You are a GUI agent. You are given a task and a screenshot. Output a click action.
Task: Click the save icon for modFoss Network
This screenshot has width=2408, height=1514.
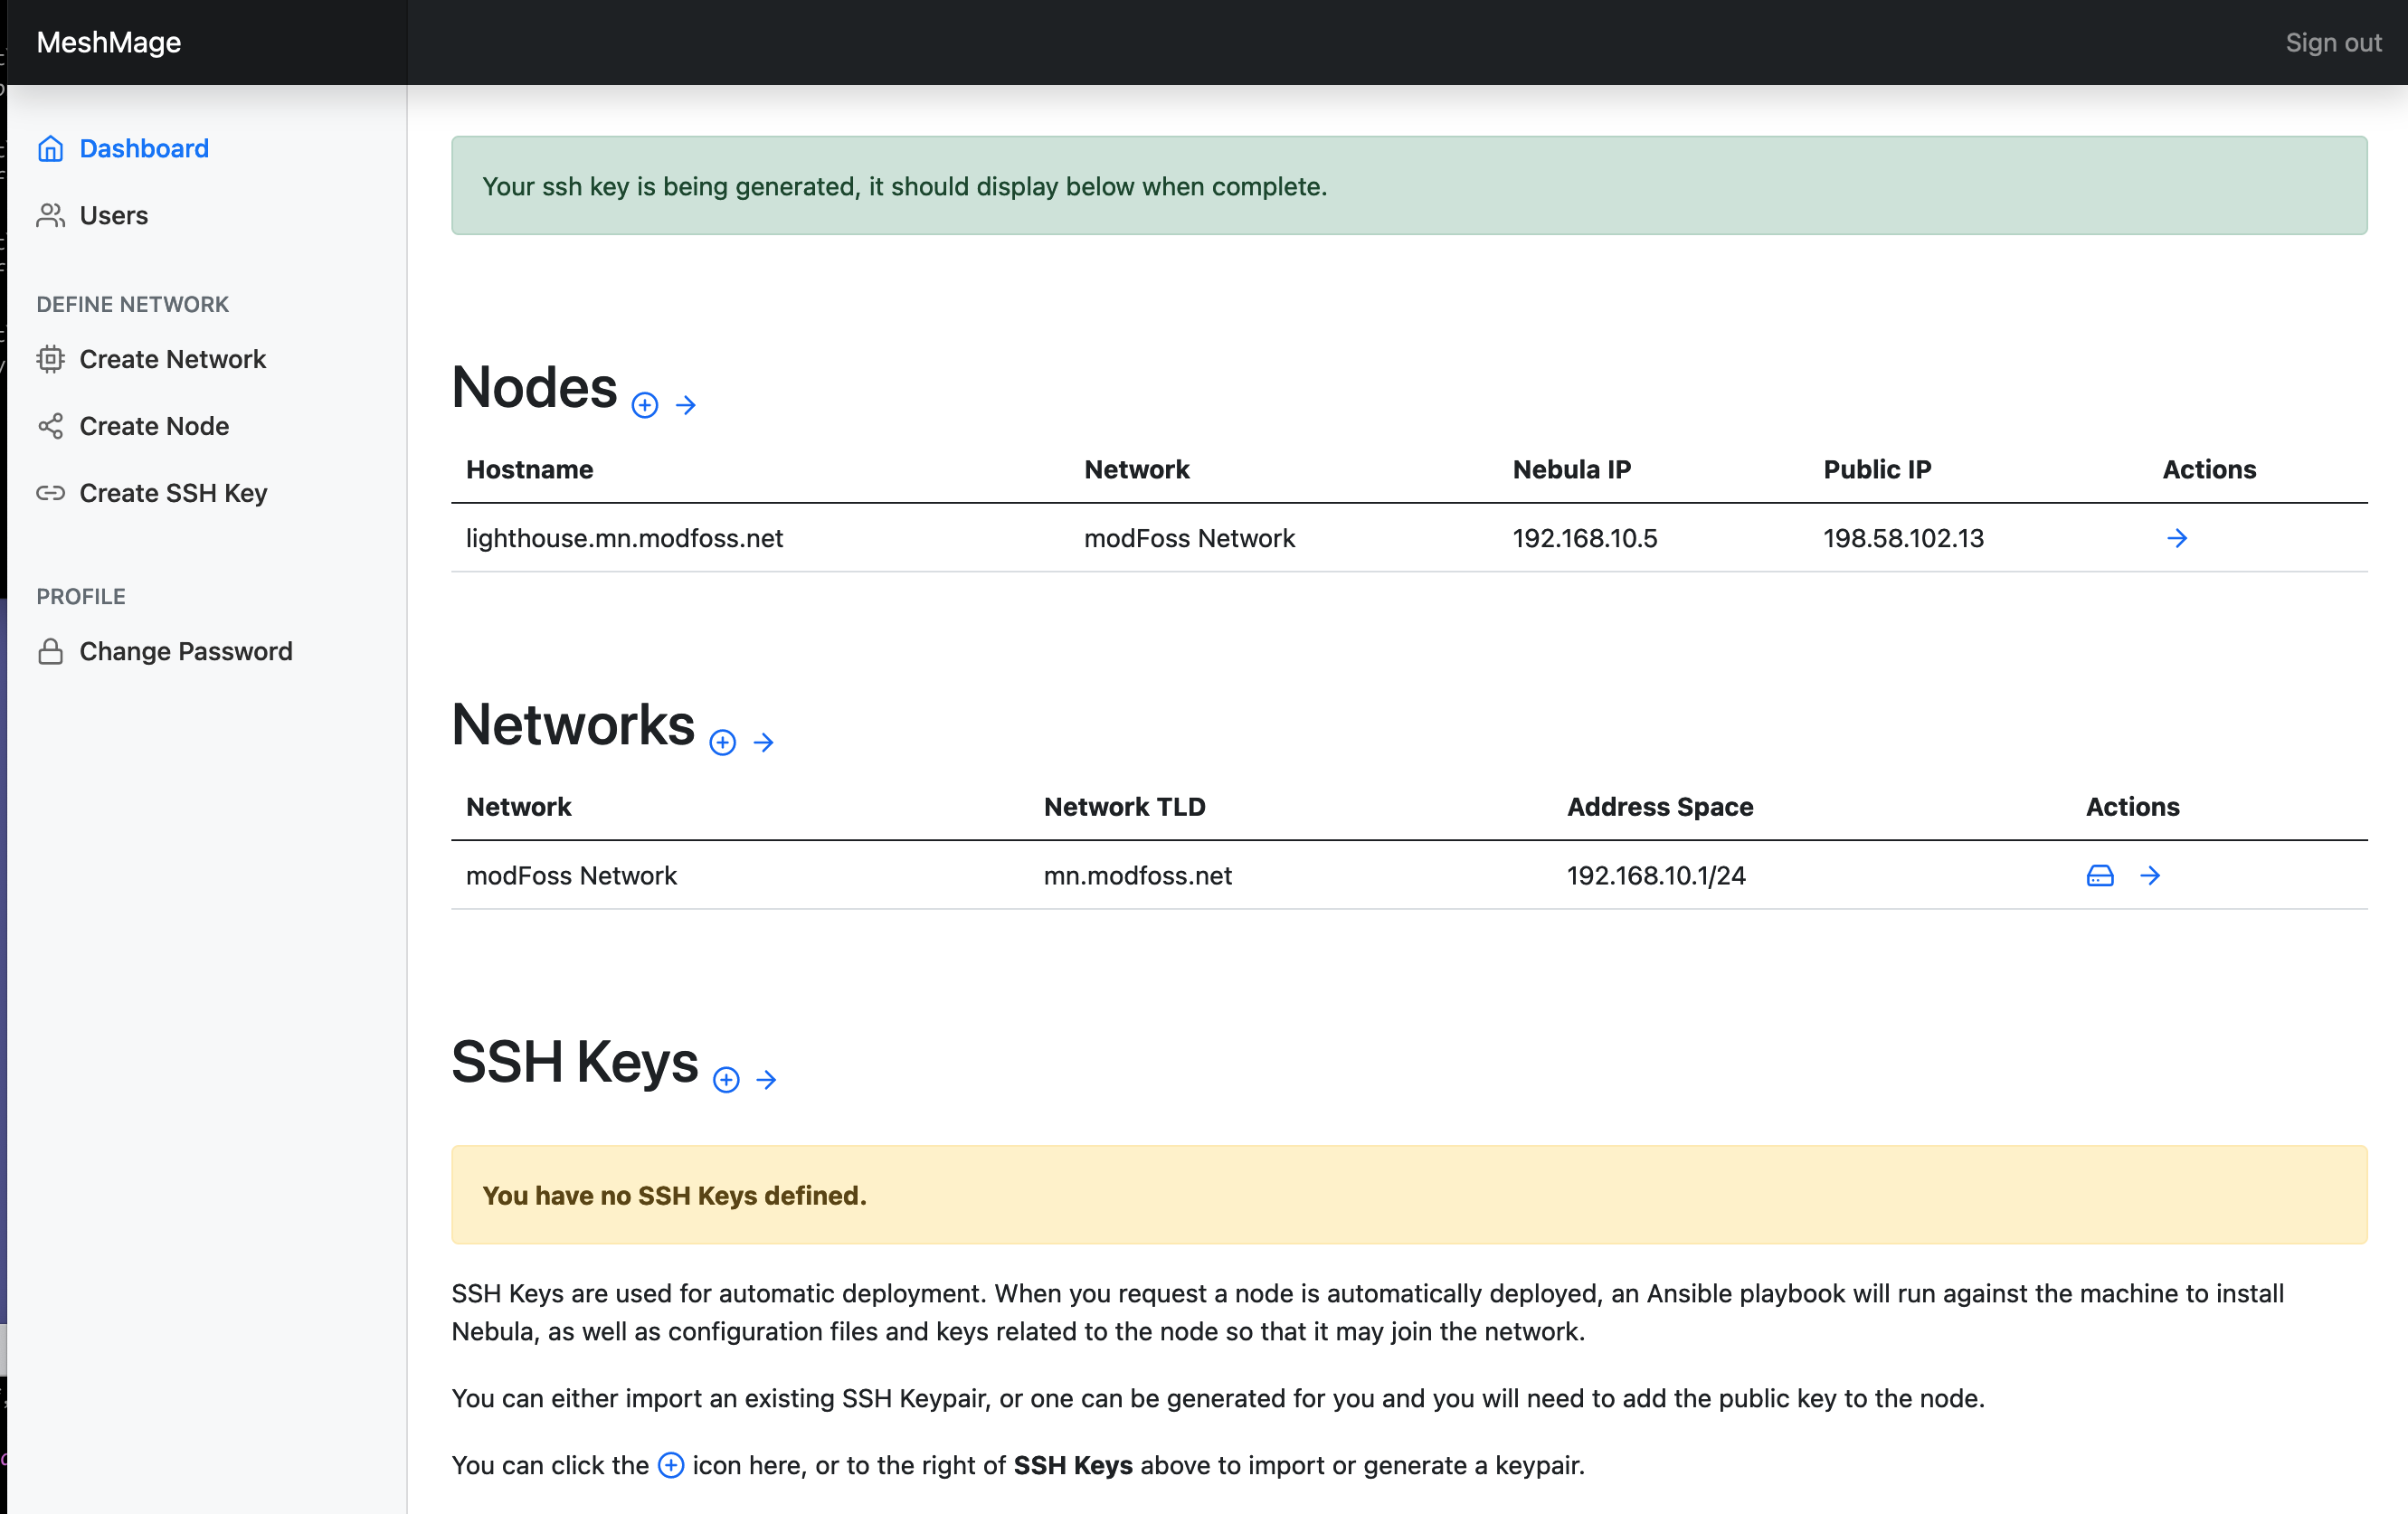click(x=2100, y=874)
